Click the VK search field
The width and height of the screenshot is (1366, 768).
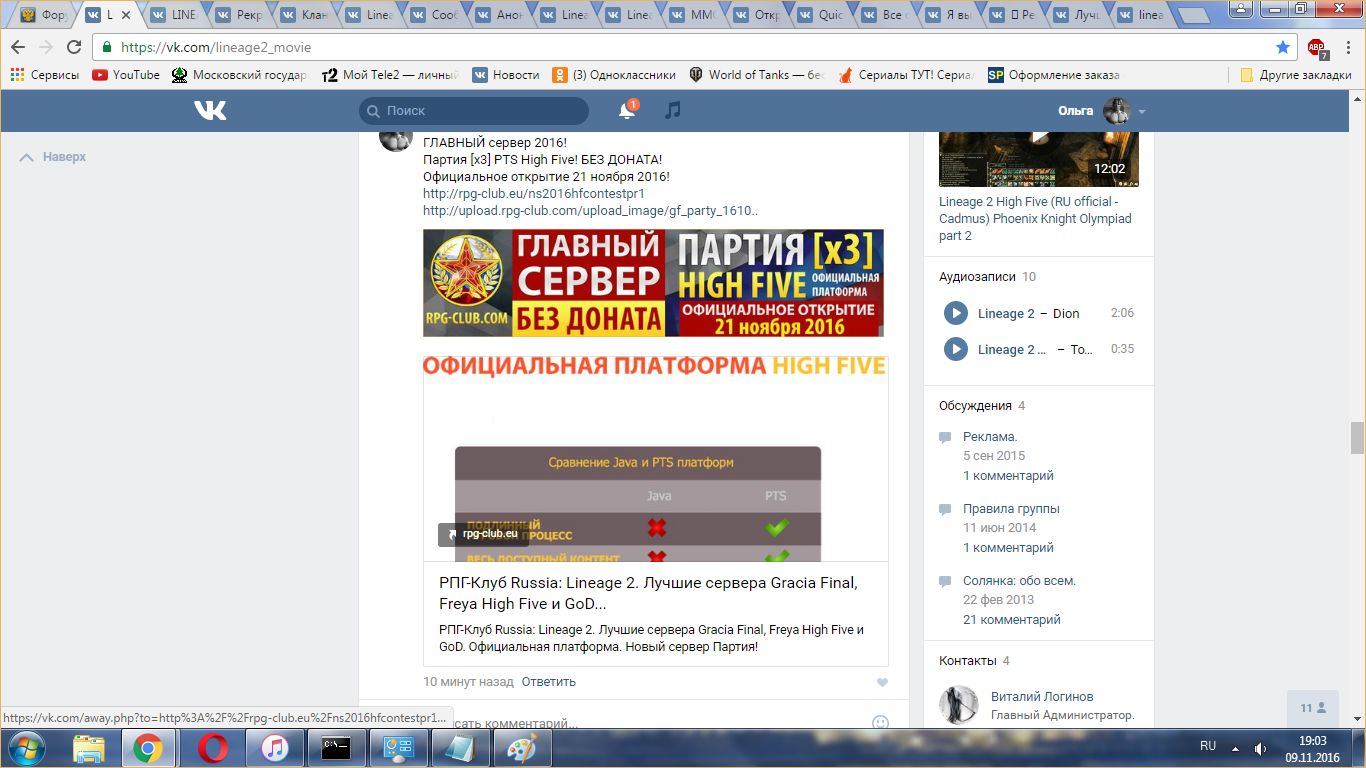click(x=474, y=111)
